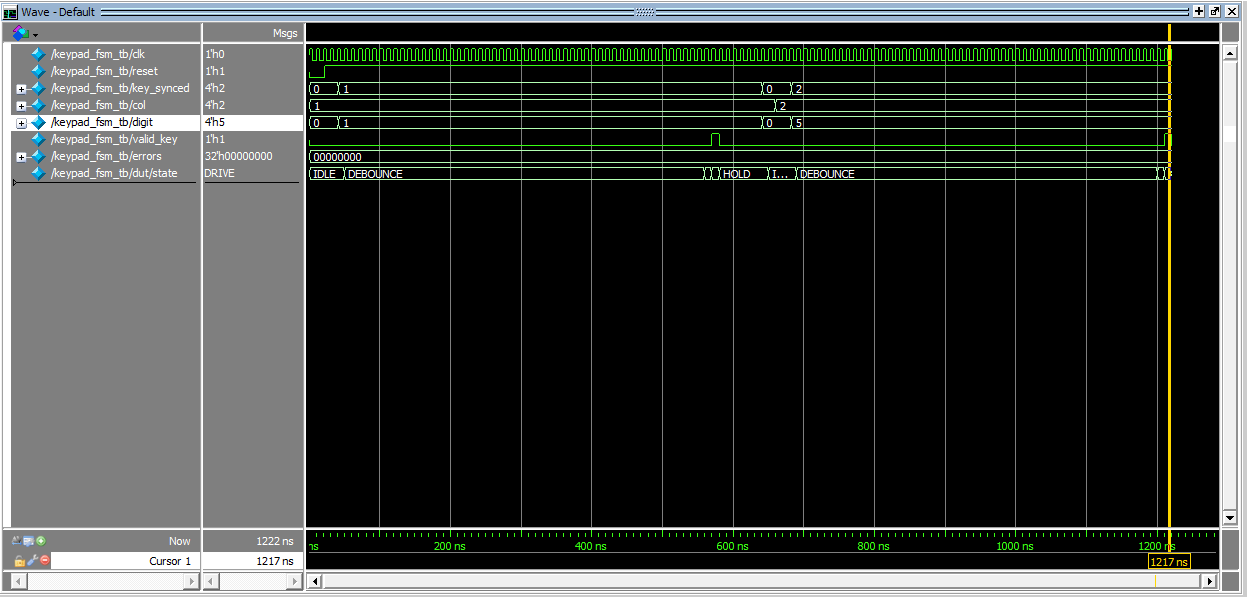Screen dimensions: 1247x597
Task: Open the Cursor 1 properties wrench icon
Action: (x=31, y=561)
